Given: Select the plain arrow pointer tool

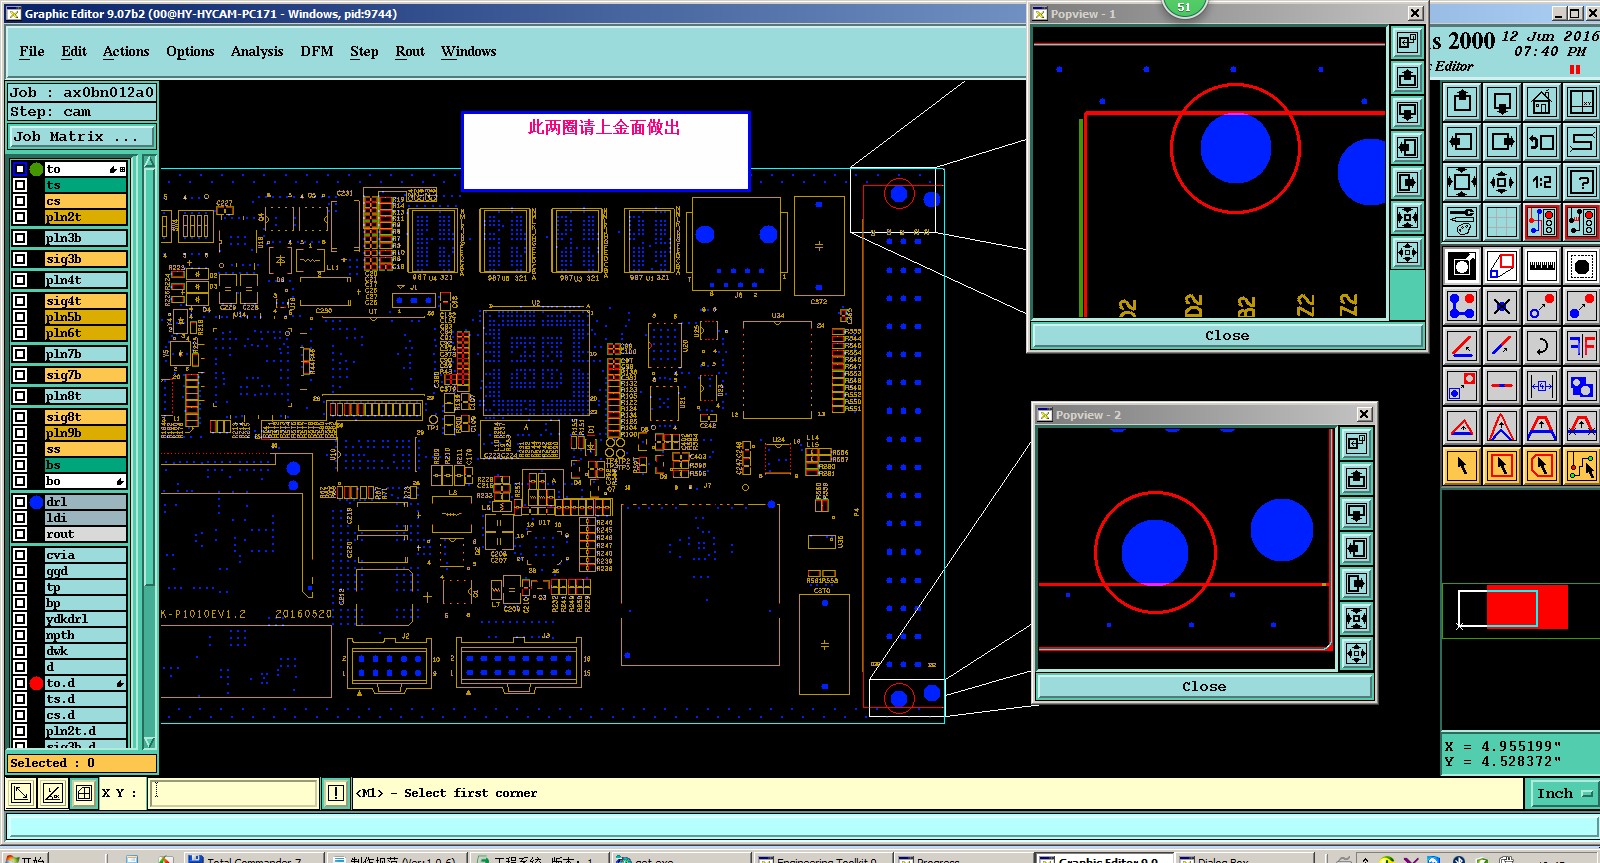Looking at the screenshot, I should (x=1462, y=466).
